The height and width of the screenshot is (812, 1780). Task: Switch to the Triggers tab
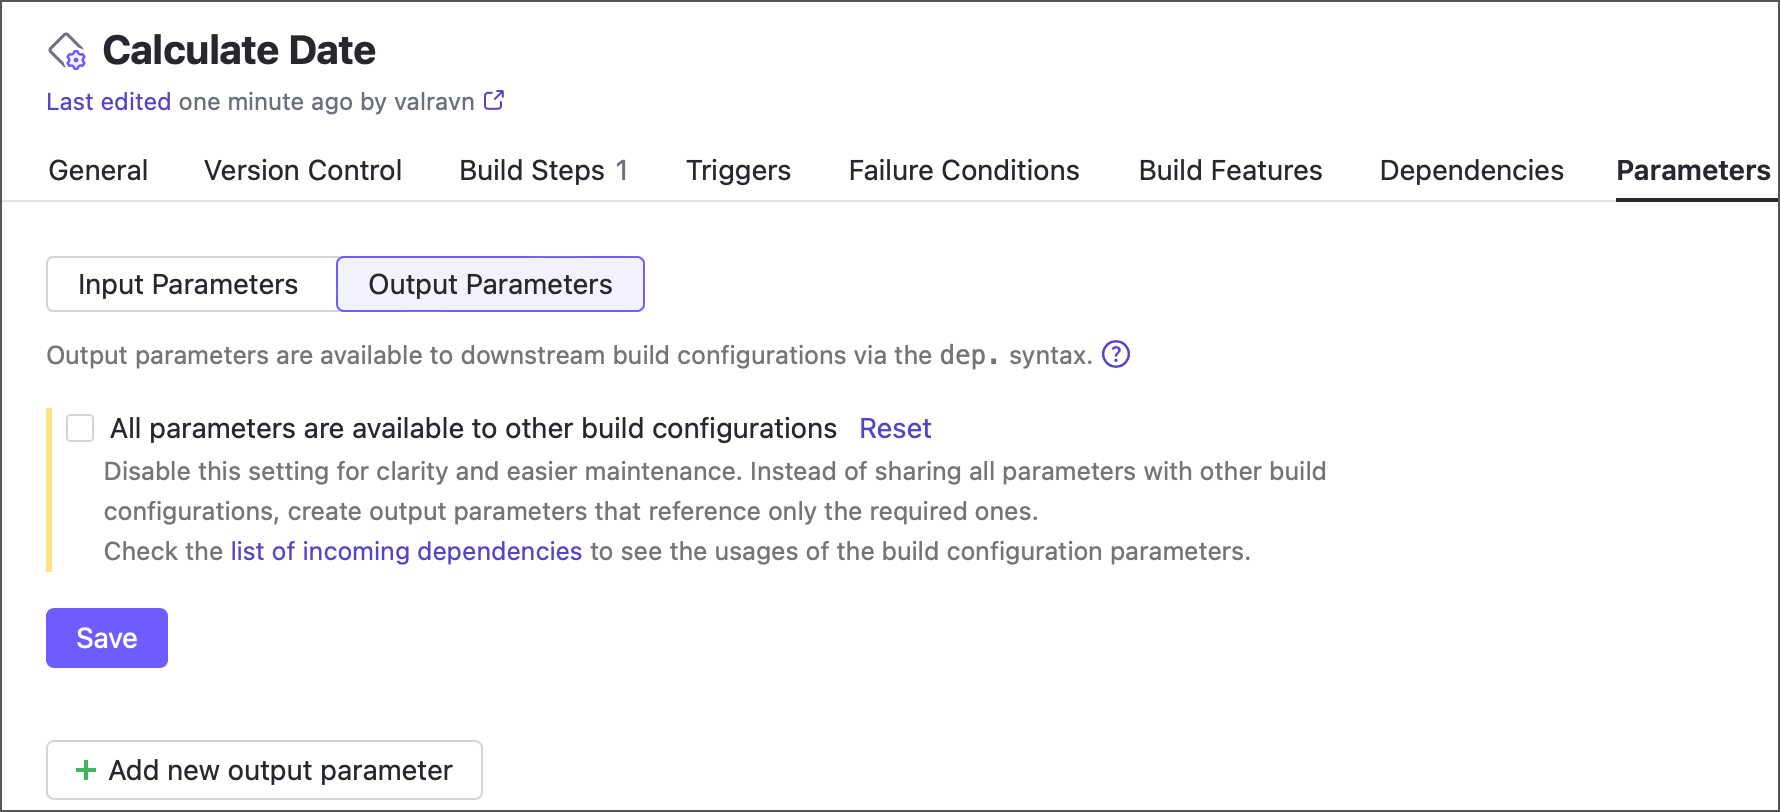point(738,171)
